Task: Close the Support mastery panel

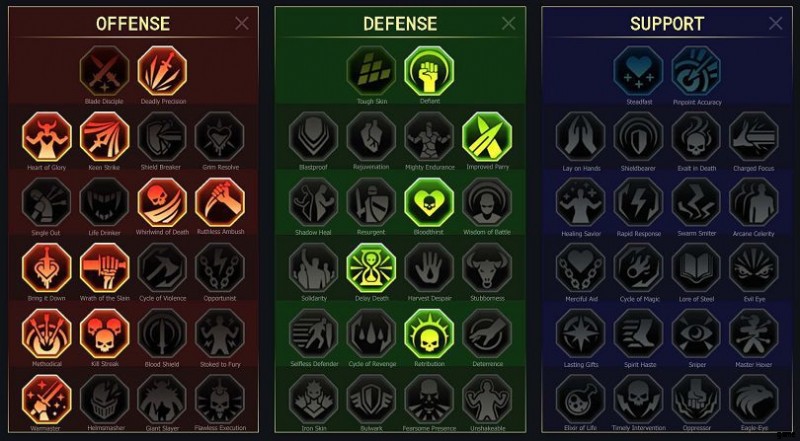Action: [x=776, y=23]
